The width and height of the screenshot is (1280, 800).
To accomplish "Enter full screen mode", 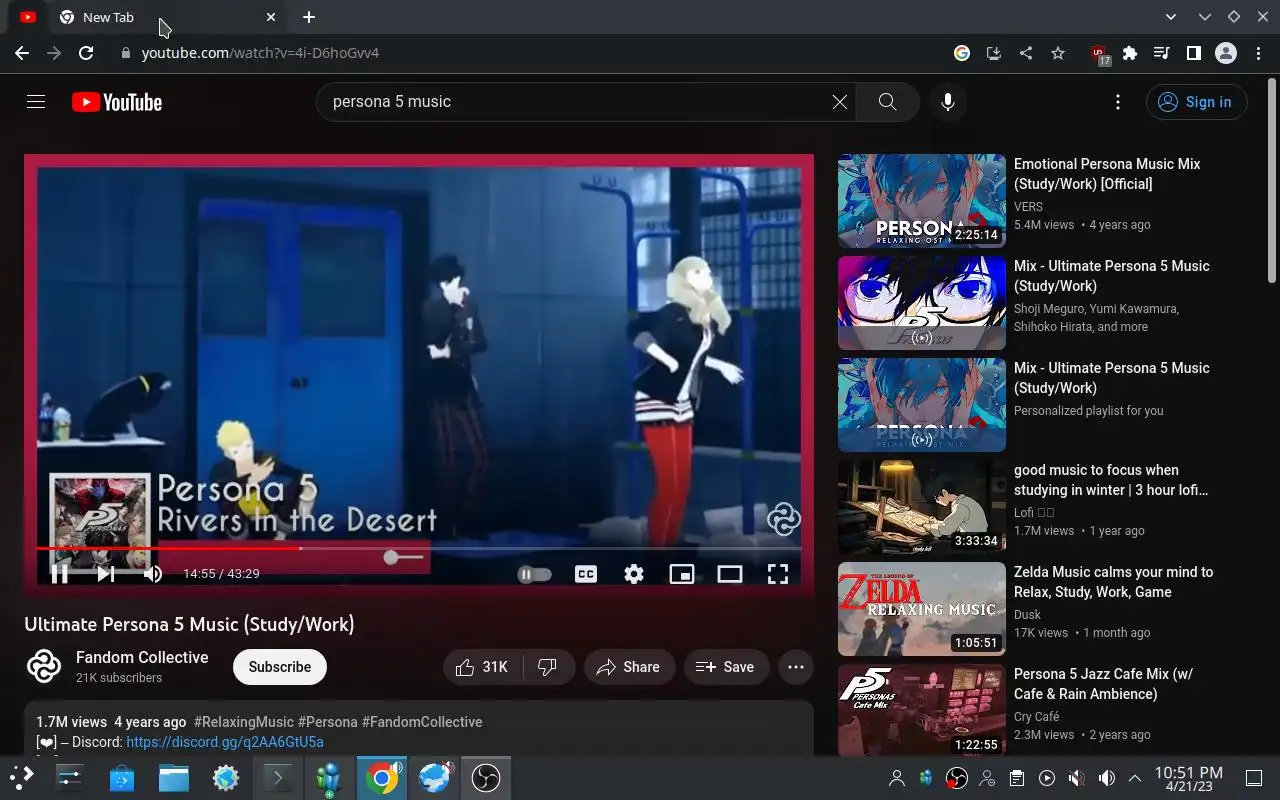I will (778, 574).
